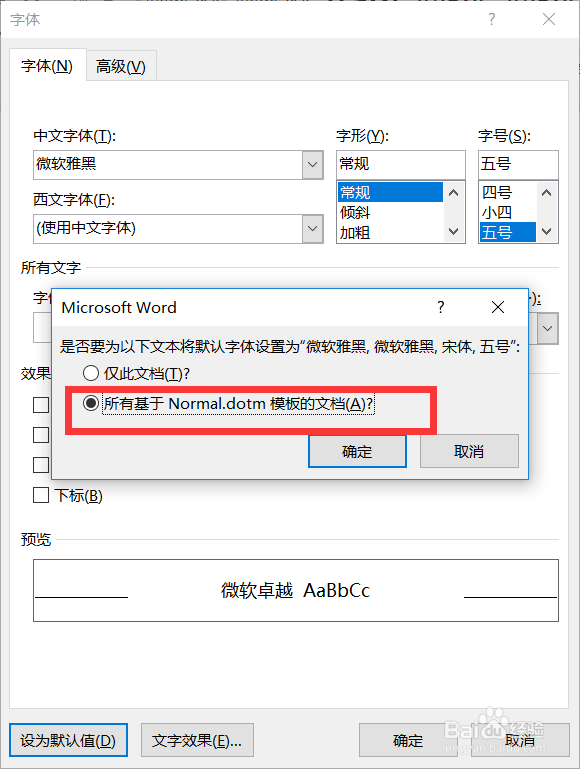Viewport: 580px width, 769px height.
Task: Confirm with 确定 in Microsoft Word prompt
Action: 357,451
